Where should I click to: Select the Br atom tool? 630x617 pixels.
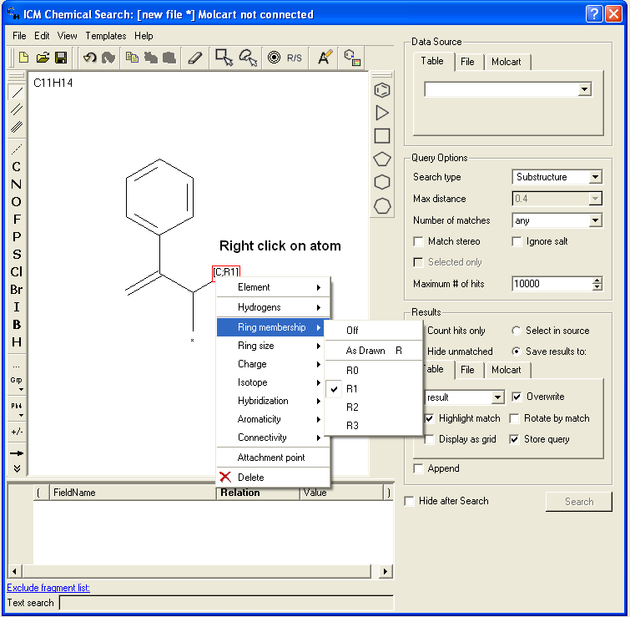[x=16, y=289]
